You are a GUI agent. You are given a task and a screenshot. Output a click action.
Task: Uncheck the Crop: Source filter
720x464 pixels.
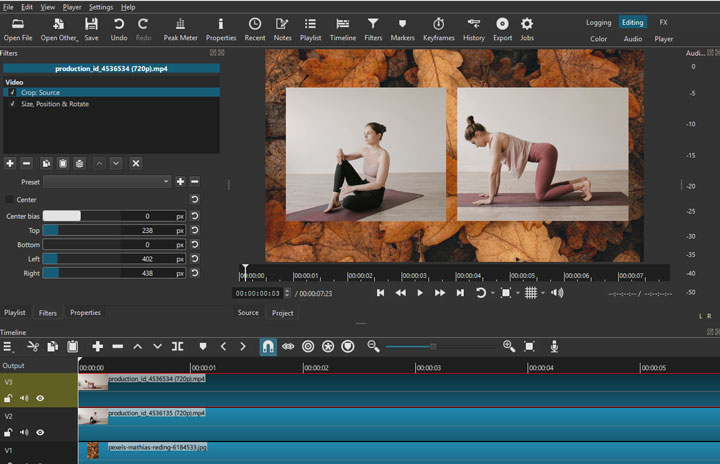click(12, 92)
